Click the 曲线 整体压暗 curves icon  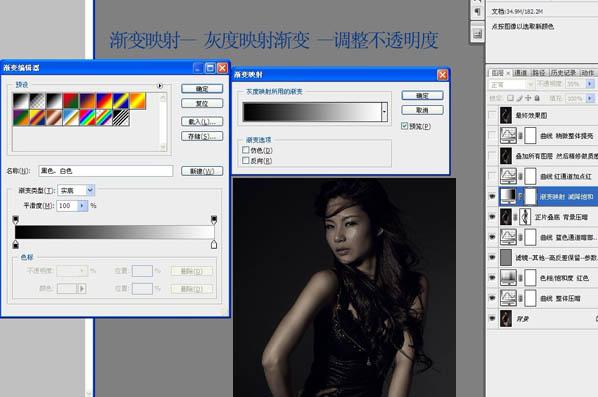coord(508,298)
